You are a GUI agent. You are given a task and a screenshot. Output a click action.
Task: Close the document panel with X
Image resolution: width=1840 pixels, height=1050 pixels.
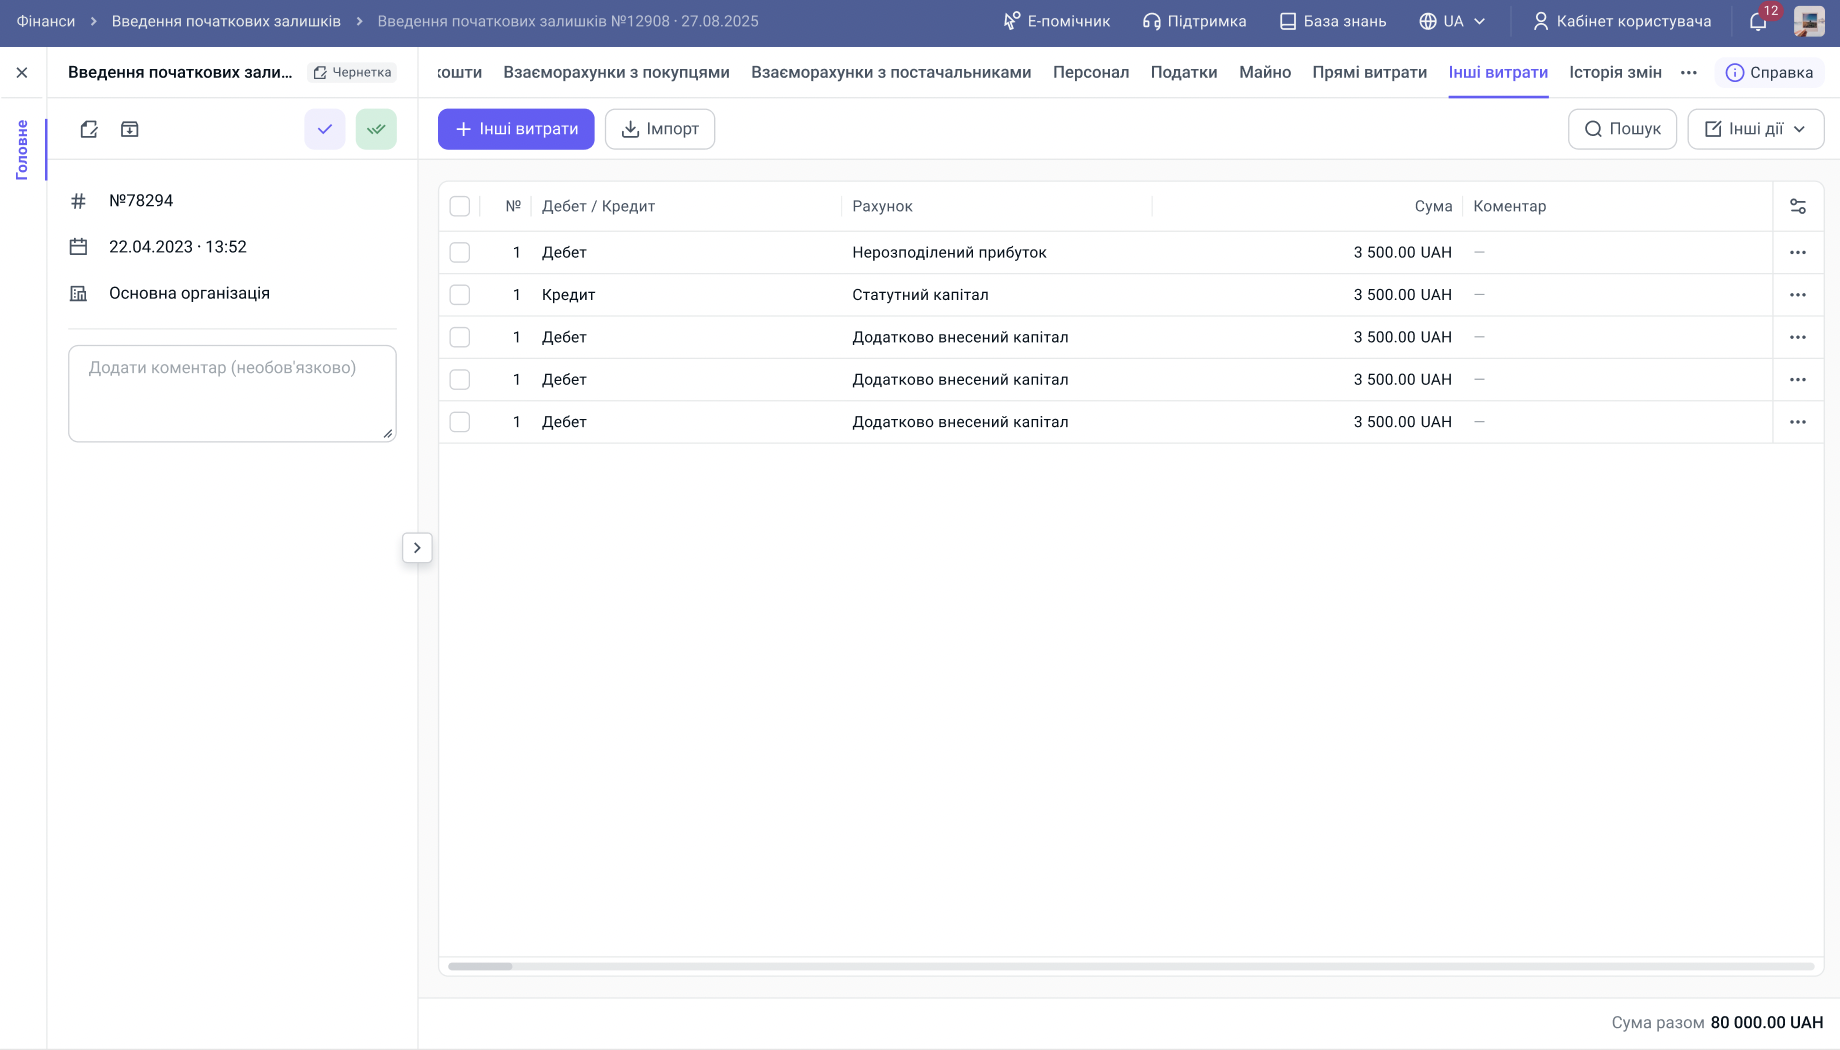pyautogui.click(x=22, y=72)
